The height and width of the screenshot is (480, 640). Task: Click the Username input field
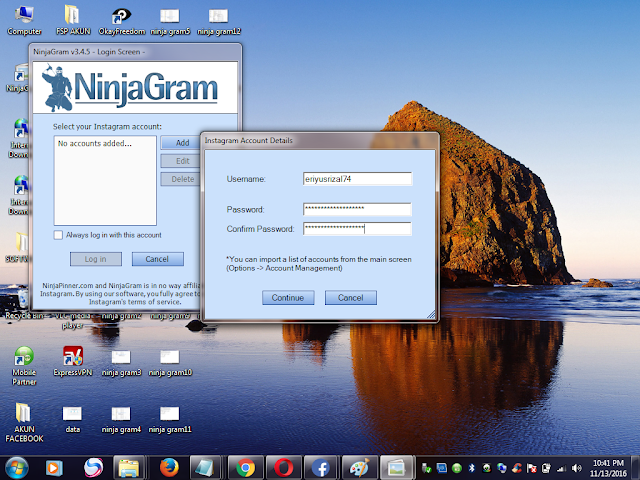coord(357,179)
